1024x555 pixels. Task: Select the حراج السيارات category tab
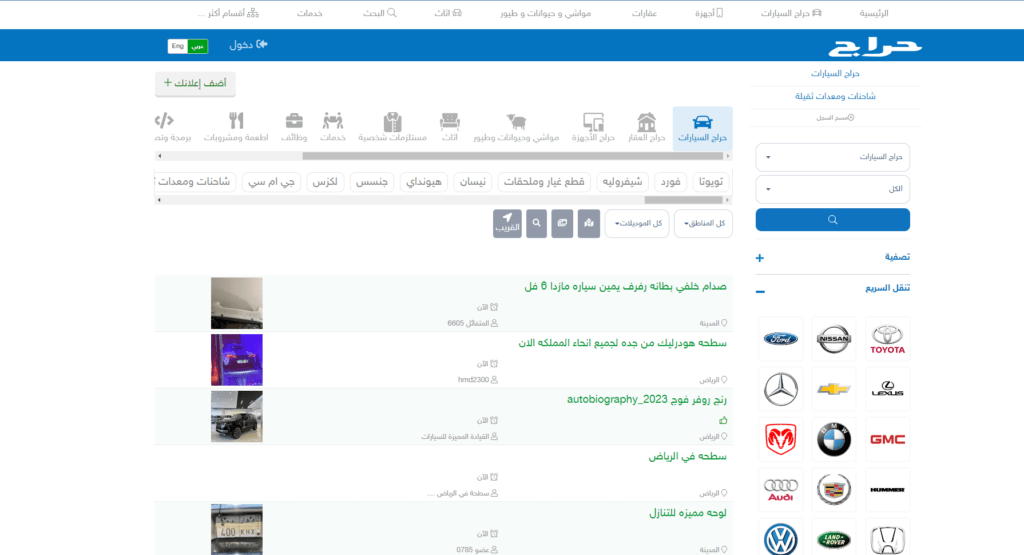click(x=702, y=128)
